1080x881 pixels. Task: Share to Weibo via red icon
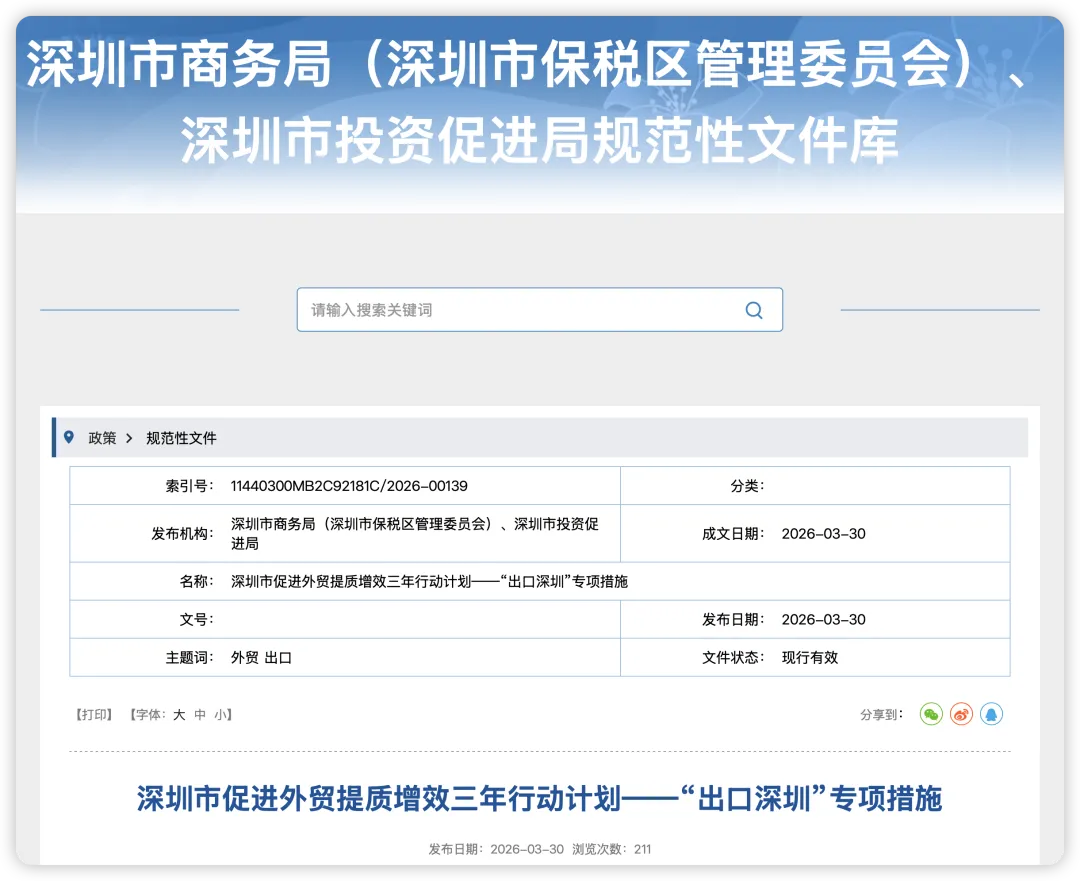click(x=961, y=714)
